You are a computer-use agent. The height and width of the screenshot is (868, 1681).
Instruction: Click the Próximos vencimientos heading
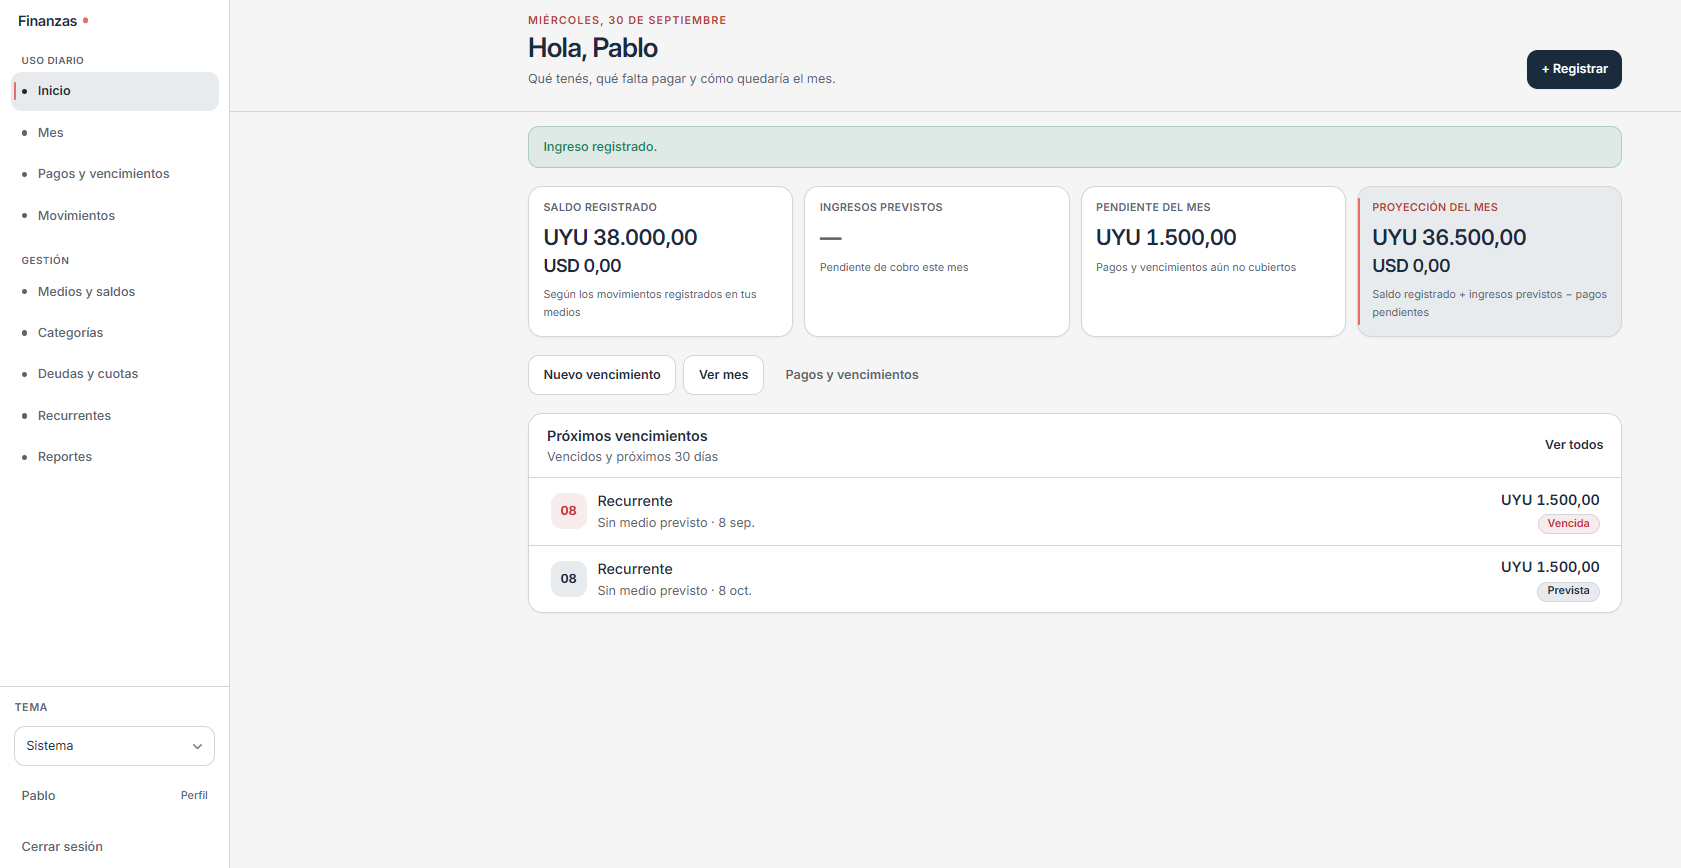pyautogui.click(x=627, y=436)
